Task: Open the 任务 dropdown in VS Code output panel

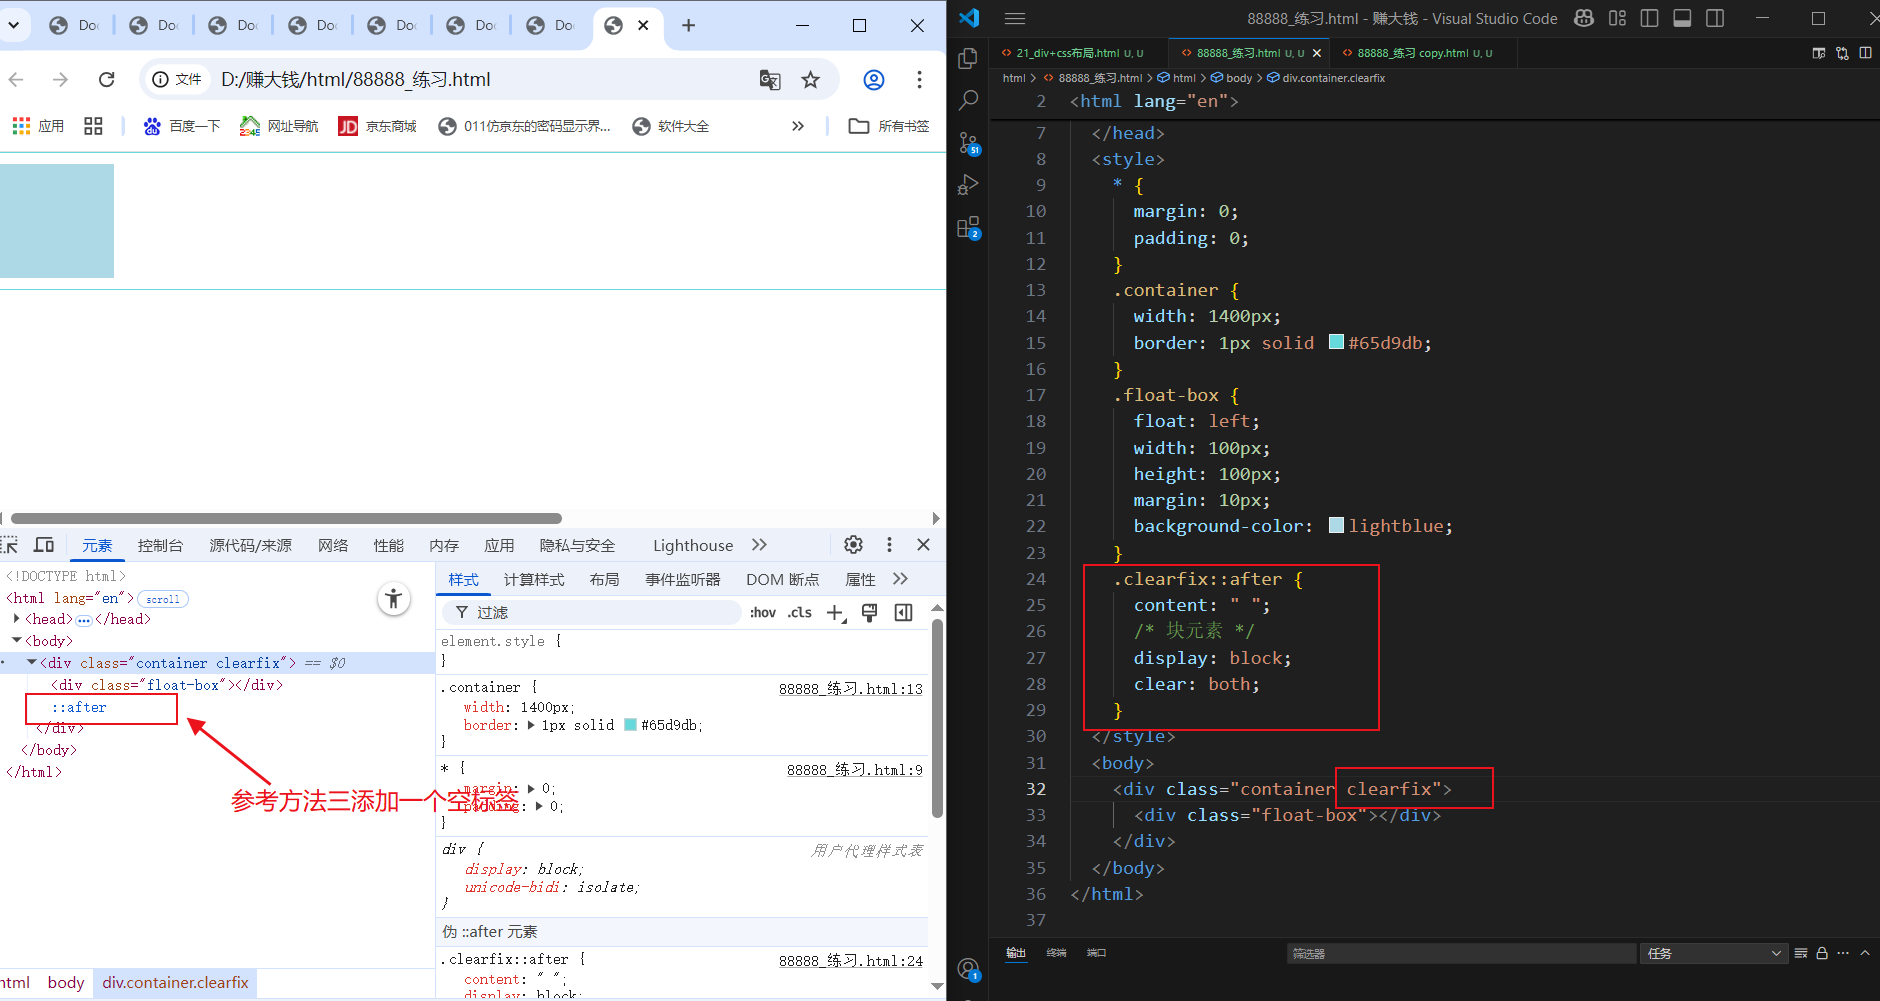Action: click(1714, 953)
